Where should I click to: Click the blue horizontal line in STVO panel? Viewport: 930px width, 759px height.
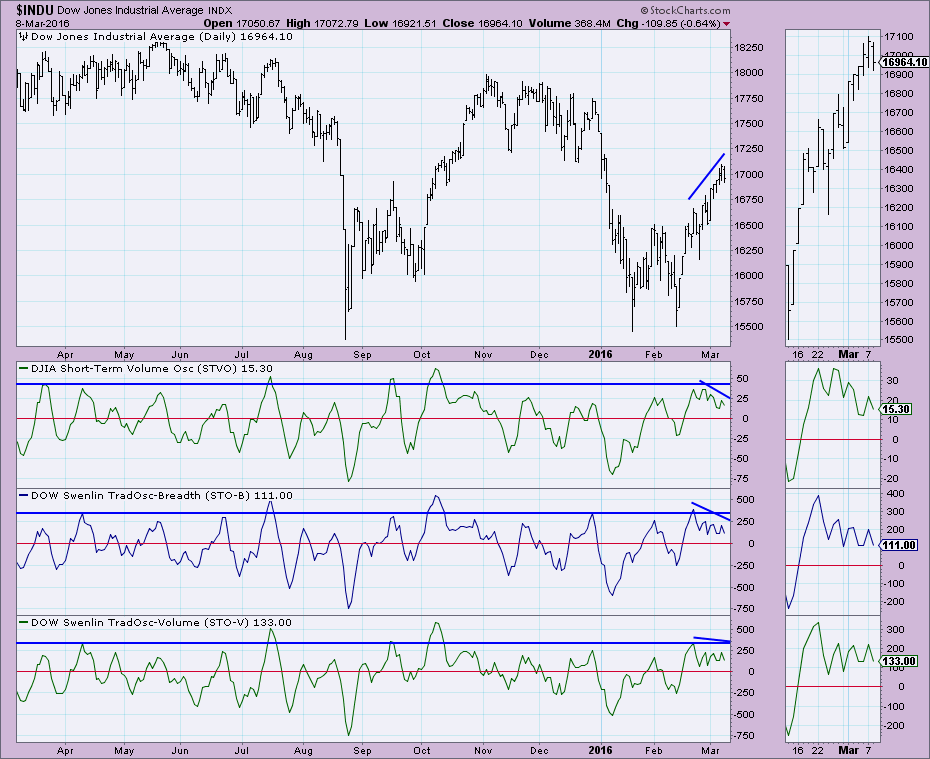click(x=372, y=384)
